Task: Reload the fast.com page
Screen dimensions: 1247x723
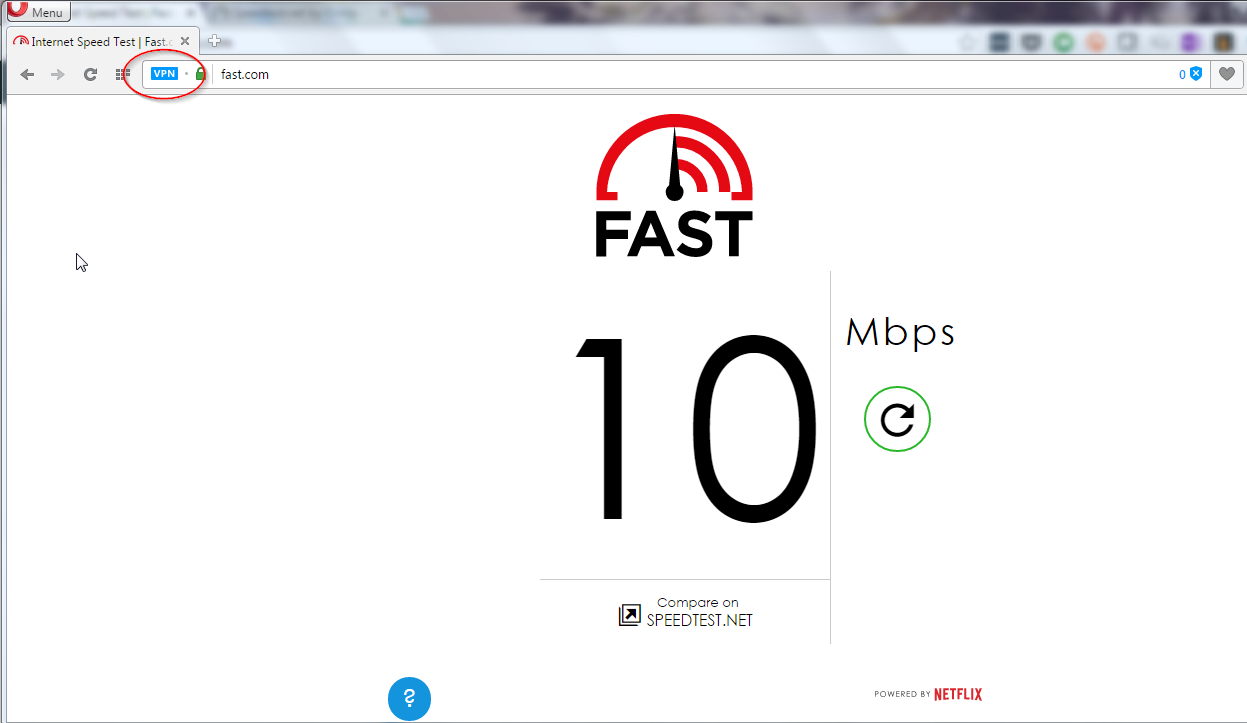Action: 90,75
